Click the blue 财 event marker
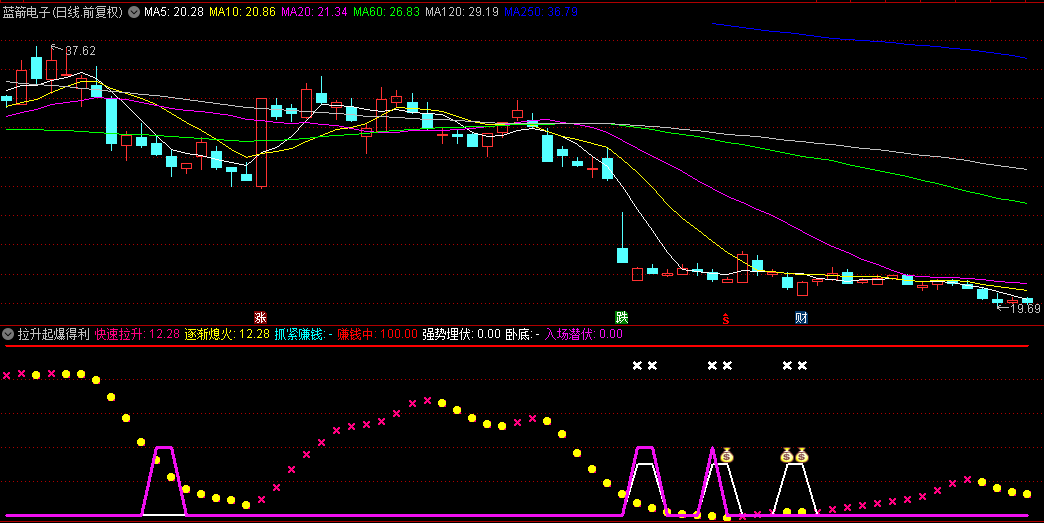The image size is (1044, 523). coord(801,318)
